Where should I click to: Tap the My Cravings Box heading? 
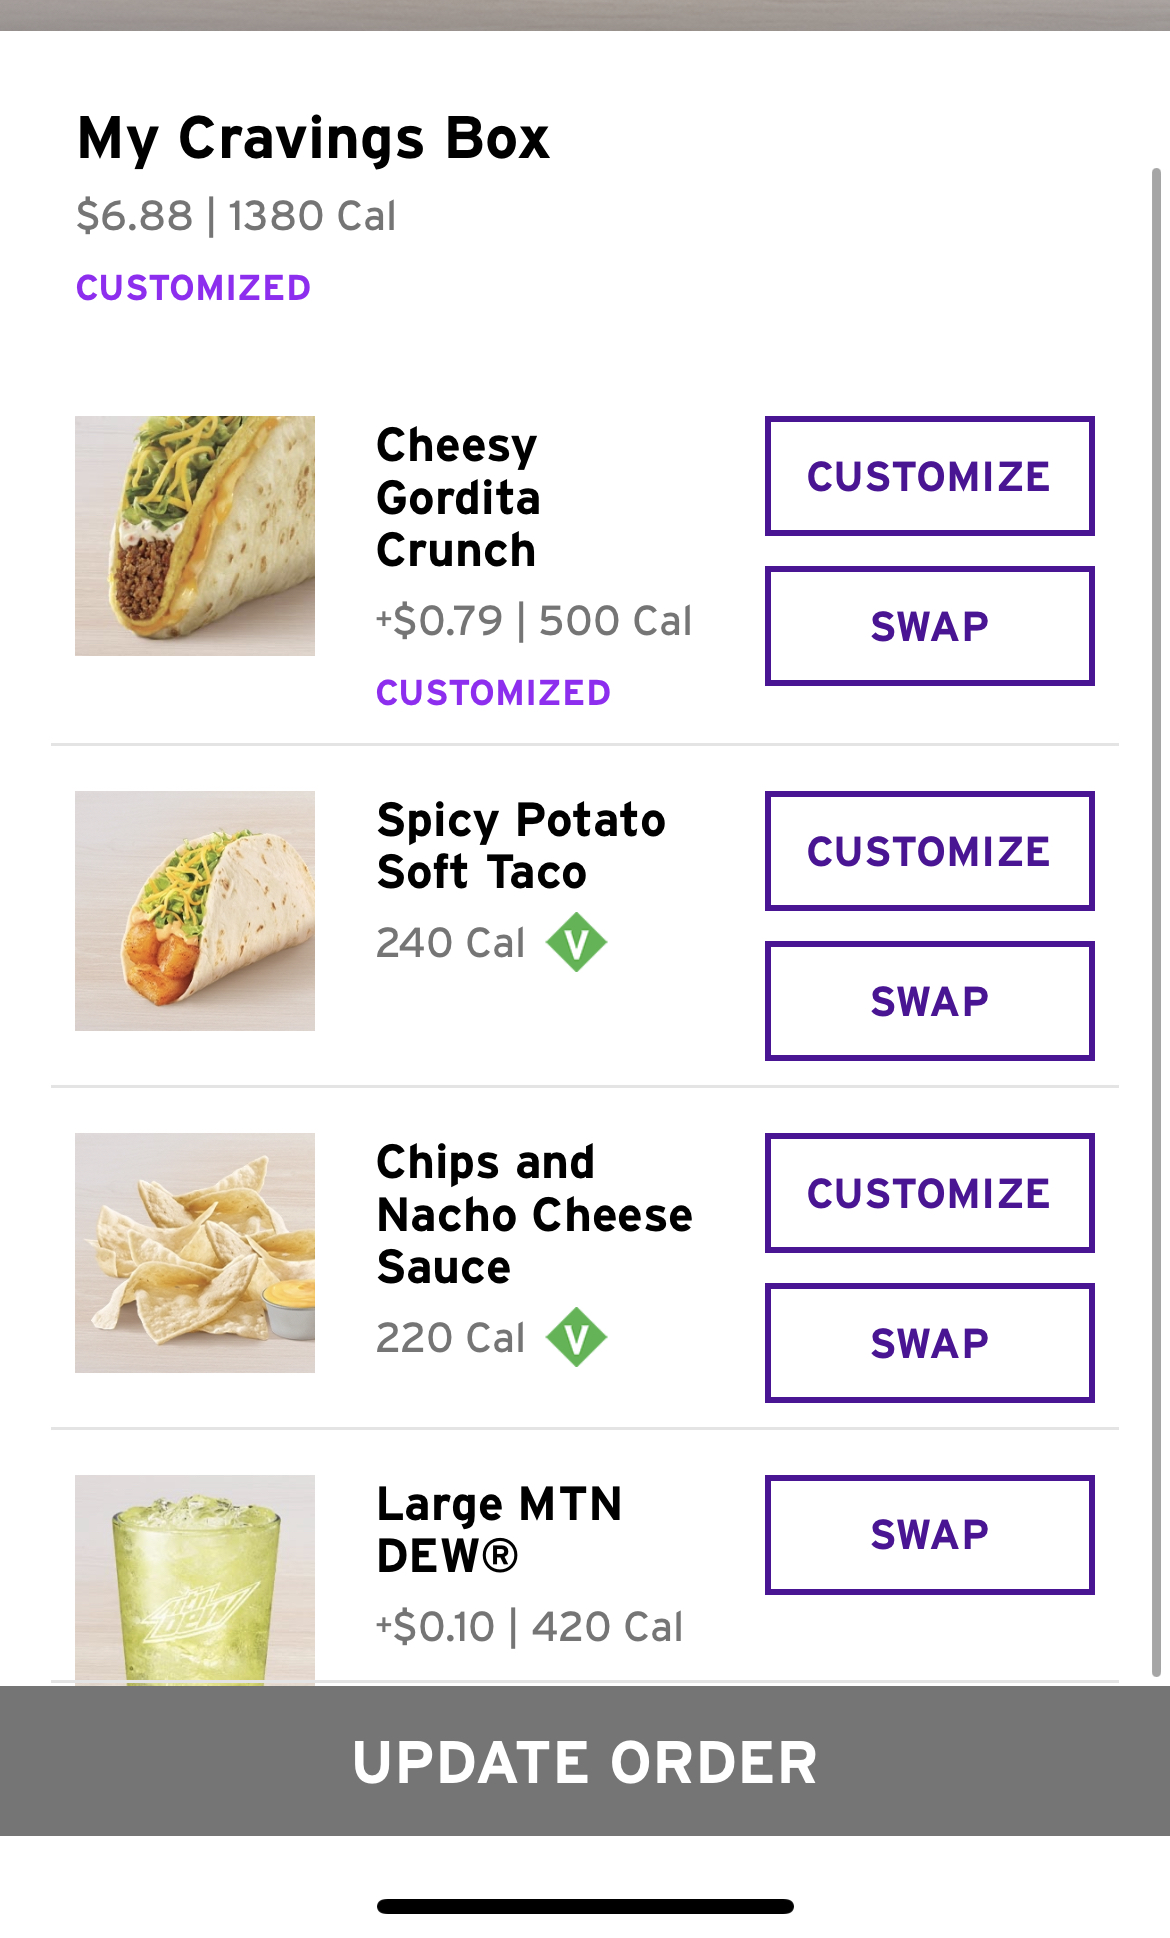click(313, 138)
